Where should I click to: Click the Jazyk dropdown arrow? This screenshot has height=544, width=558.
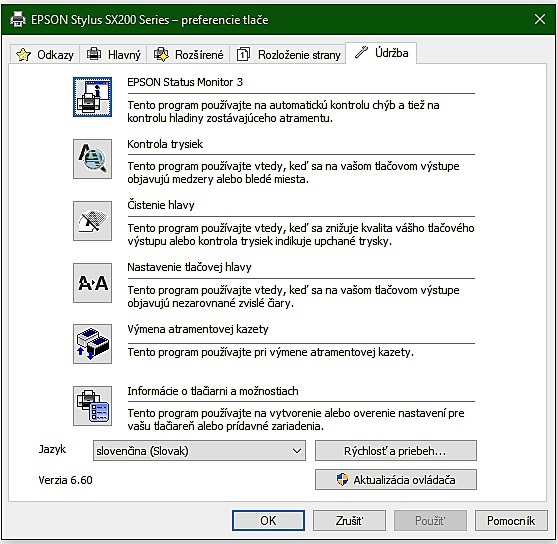296,451
